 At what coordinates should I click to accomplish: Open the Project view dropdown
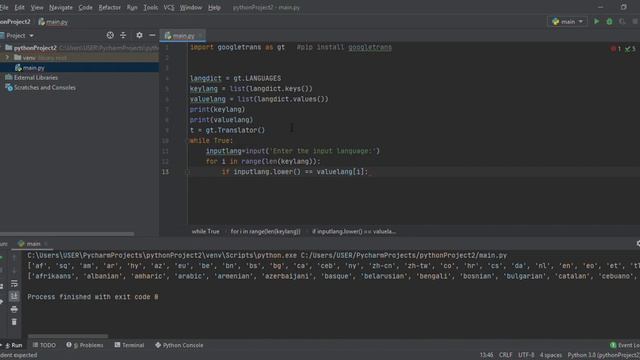[31, 36]
